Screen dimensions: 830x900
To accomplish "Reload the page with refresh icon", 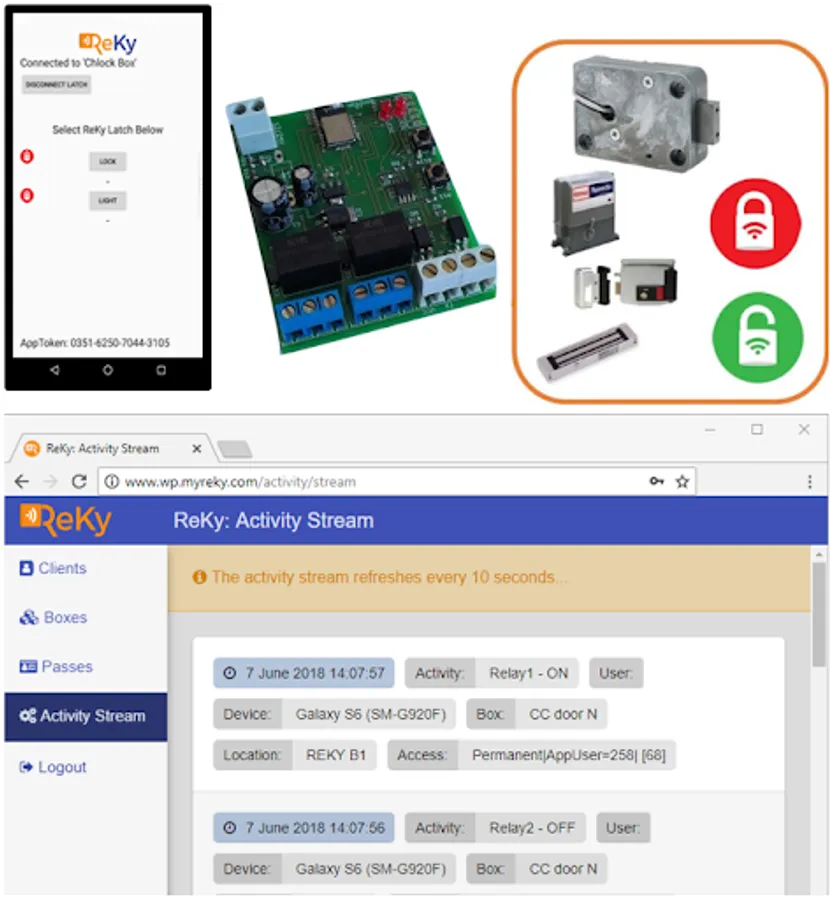I will pyautogui.click(x=79, y=481).
